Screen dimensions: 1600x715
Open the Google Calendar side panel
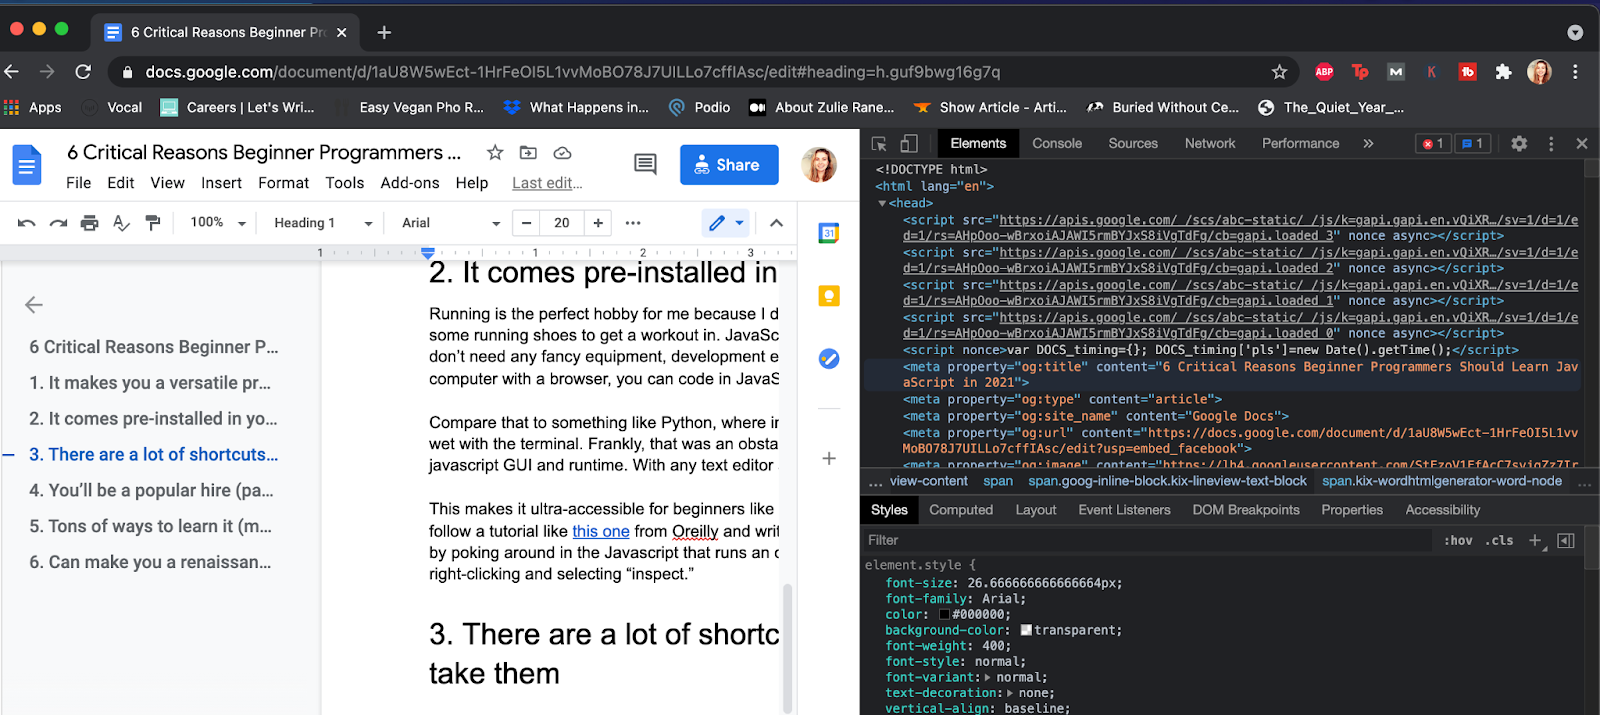coord(829,233)
